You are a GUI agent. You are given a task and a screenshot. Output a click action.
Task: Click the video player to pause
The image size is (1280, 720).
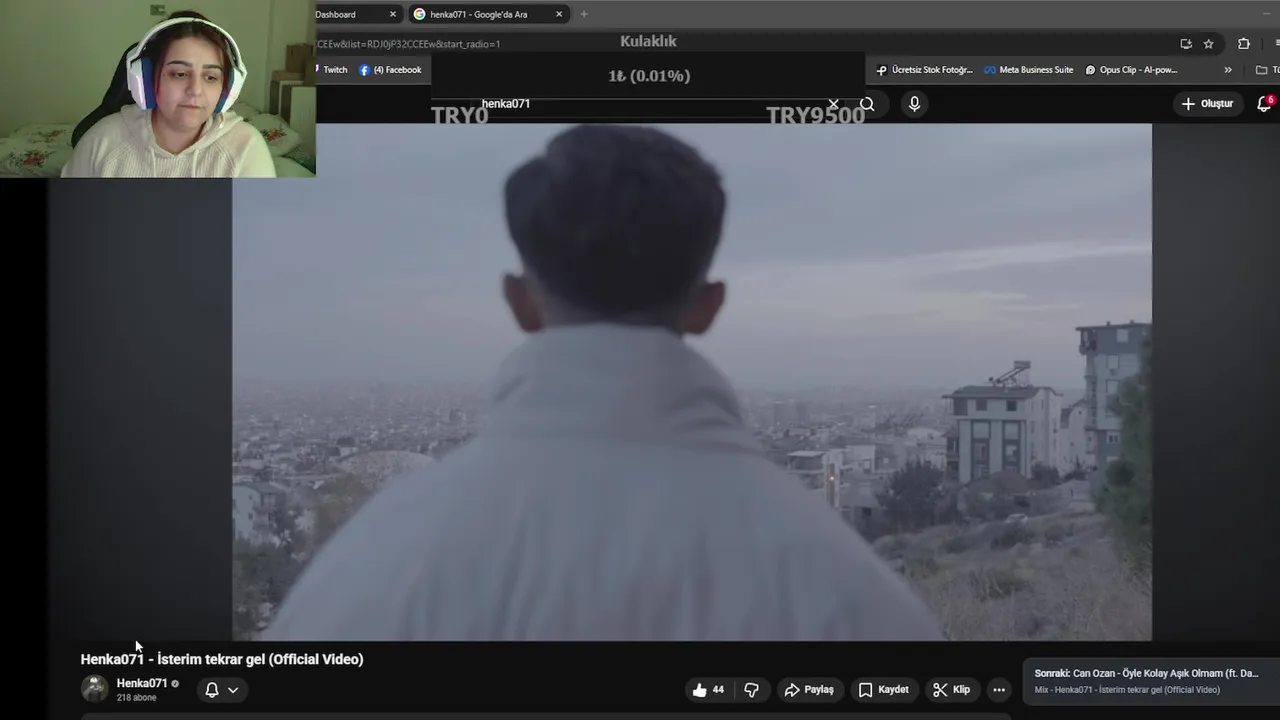pyautogui.click(x=692, y=381)
